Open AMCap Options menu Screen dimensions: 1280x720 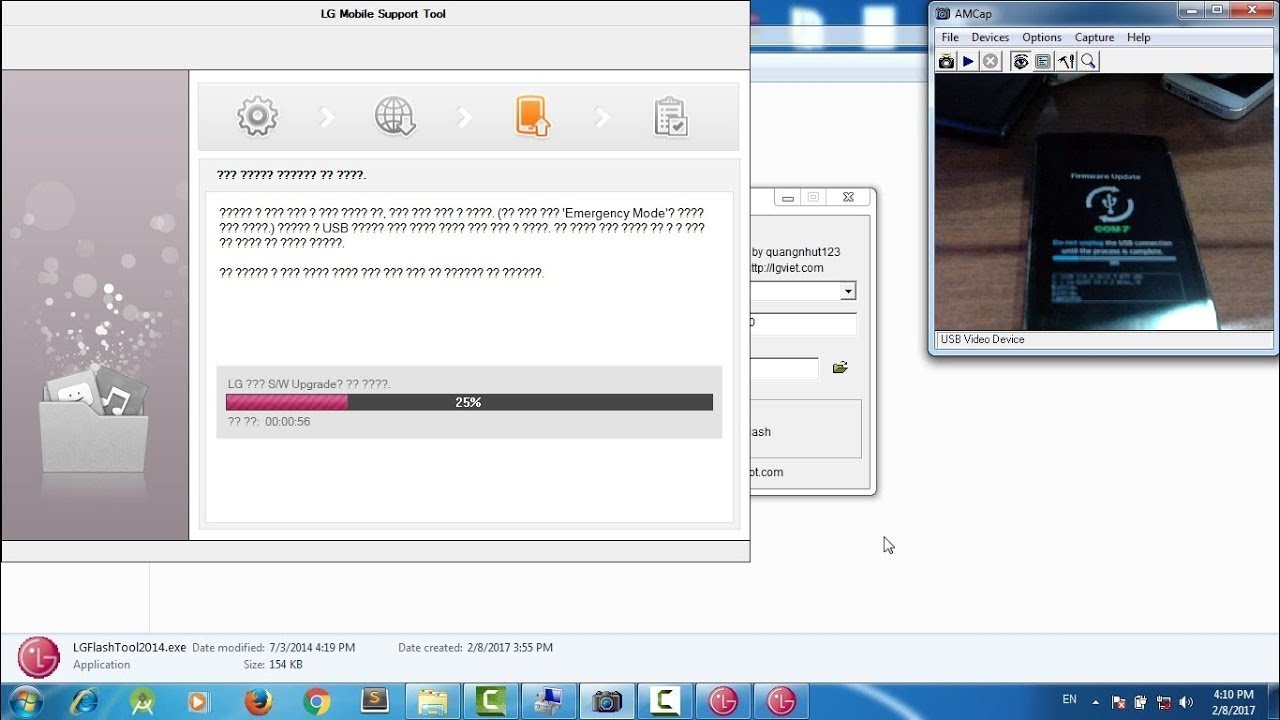[x=1042, y=37]
